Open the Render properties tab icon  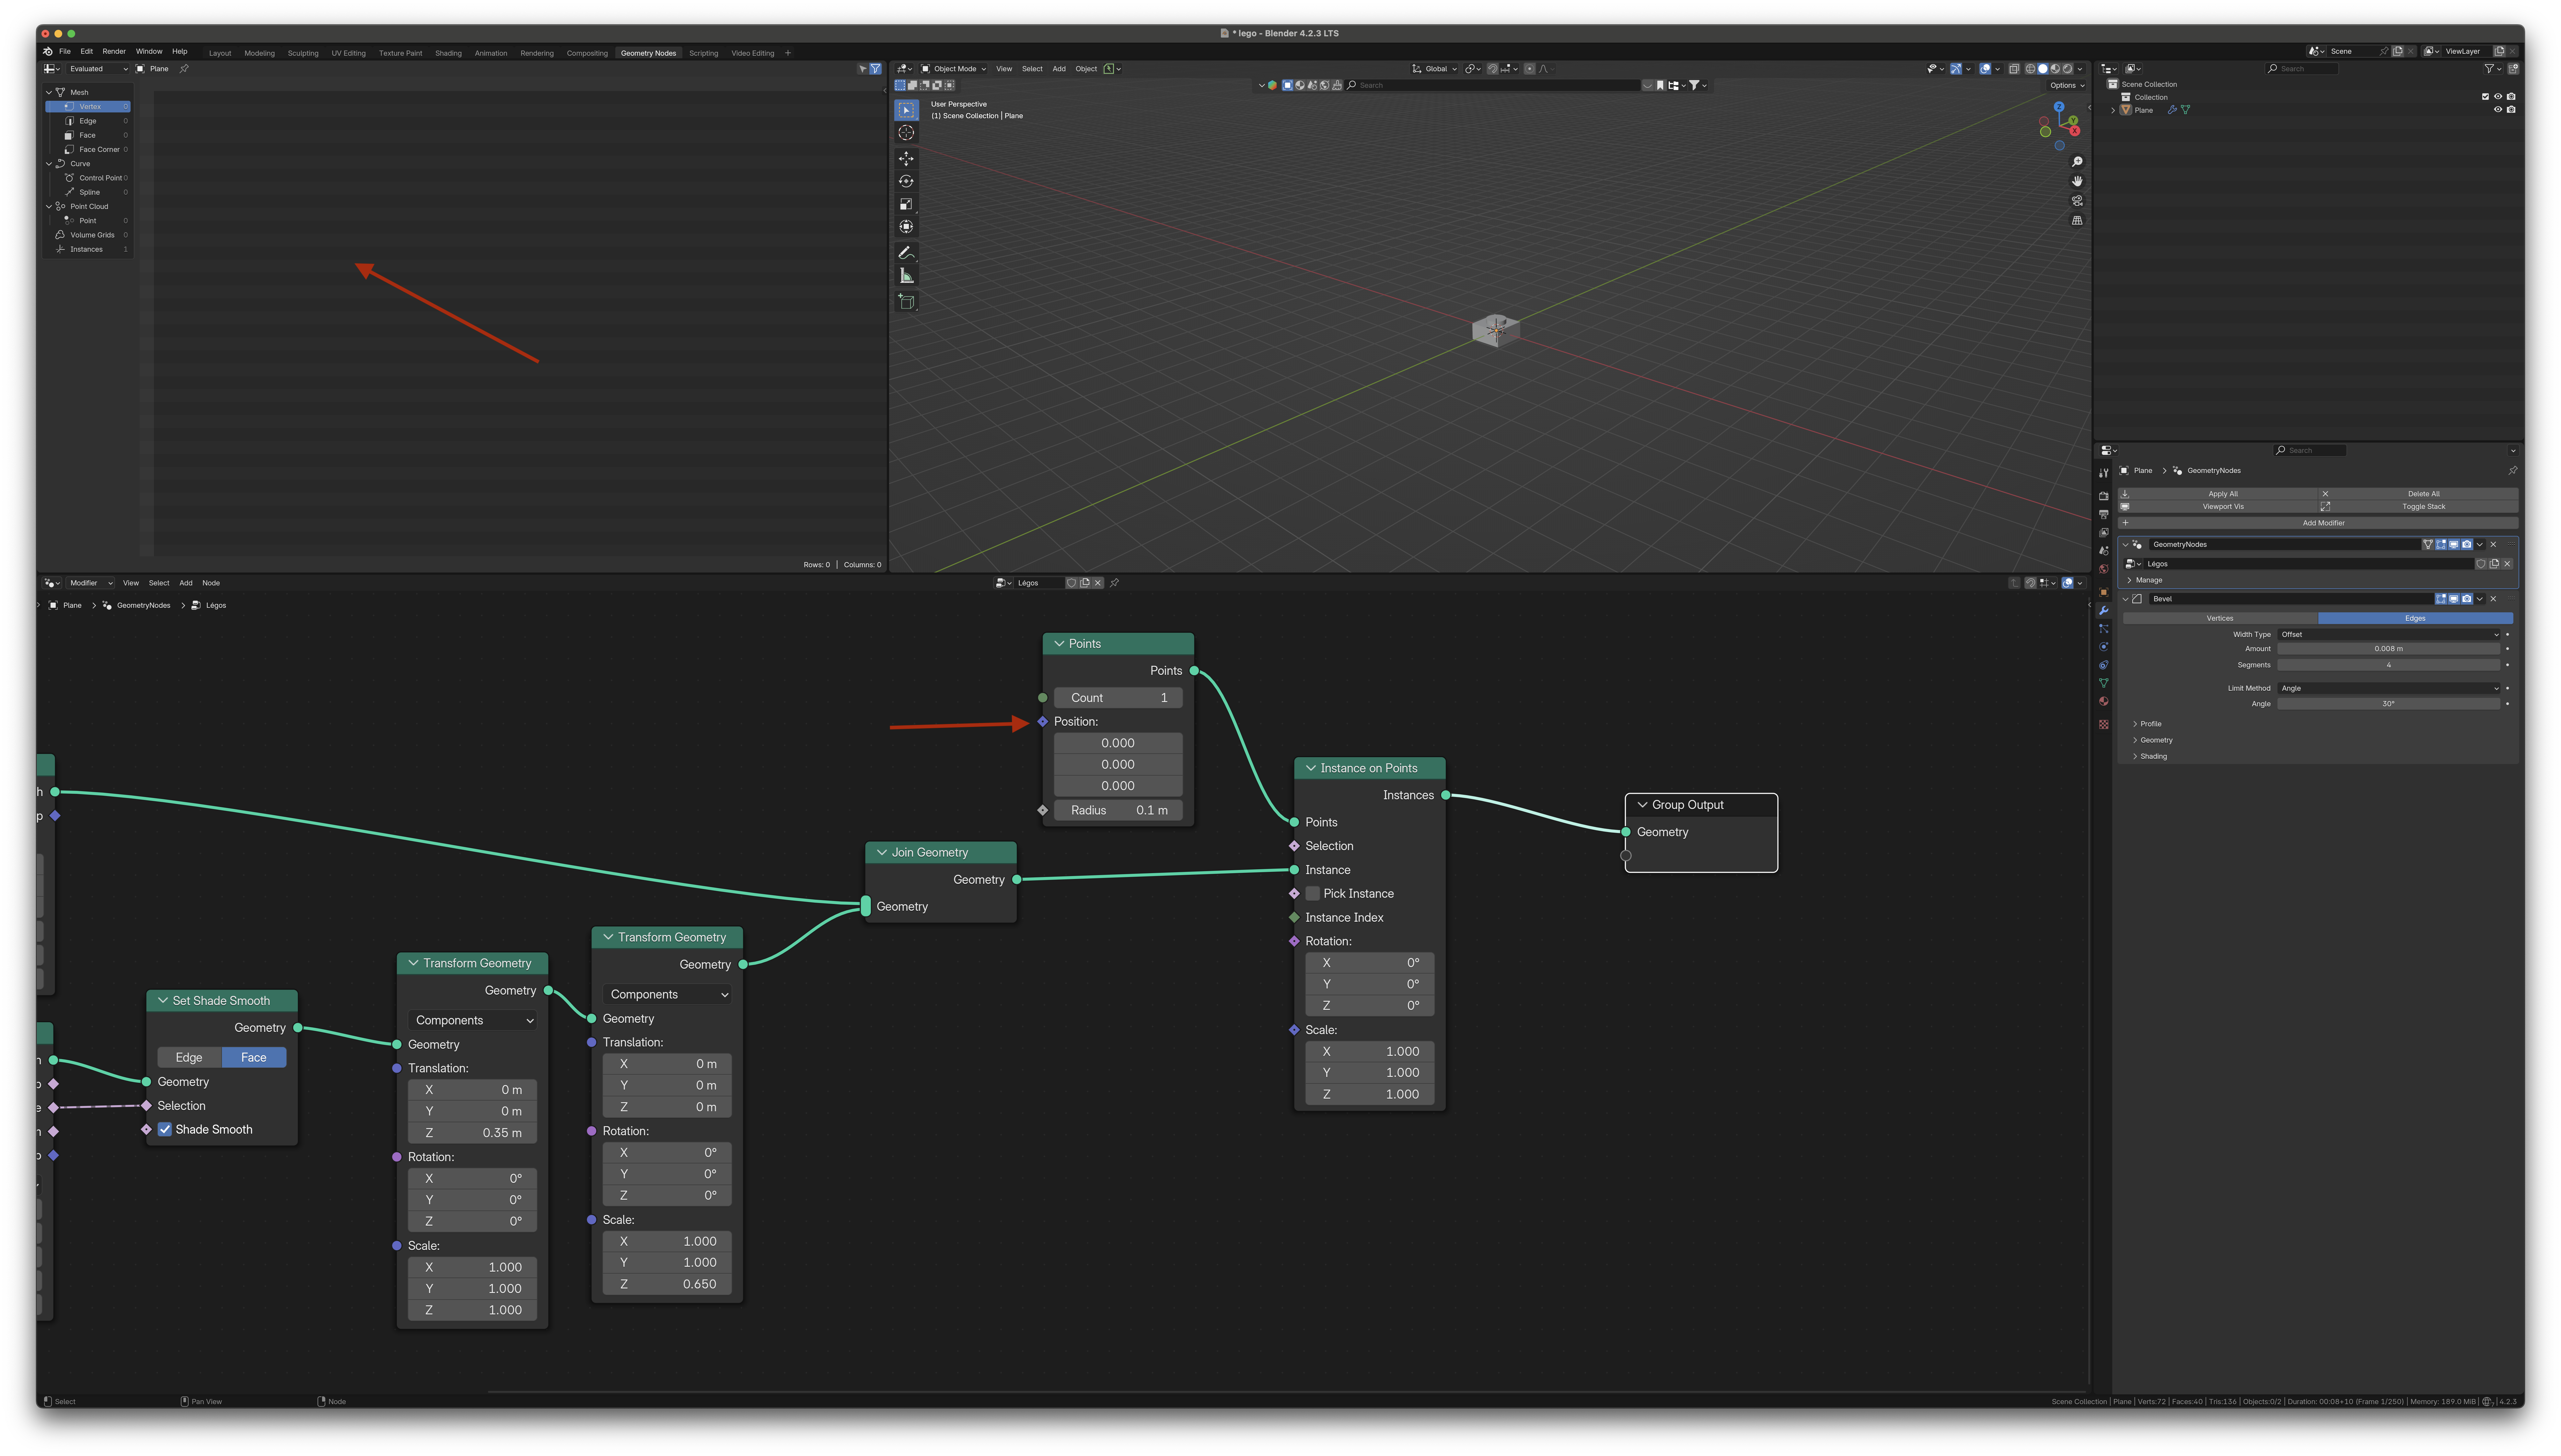pyautogui.click(x=2104, y=496)
